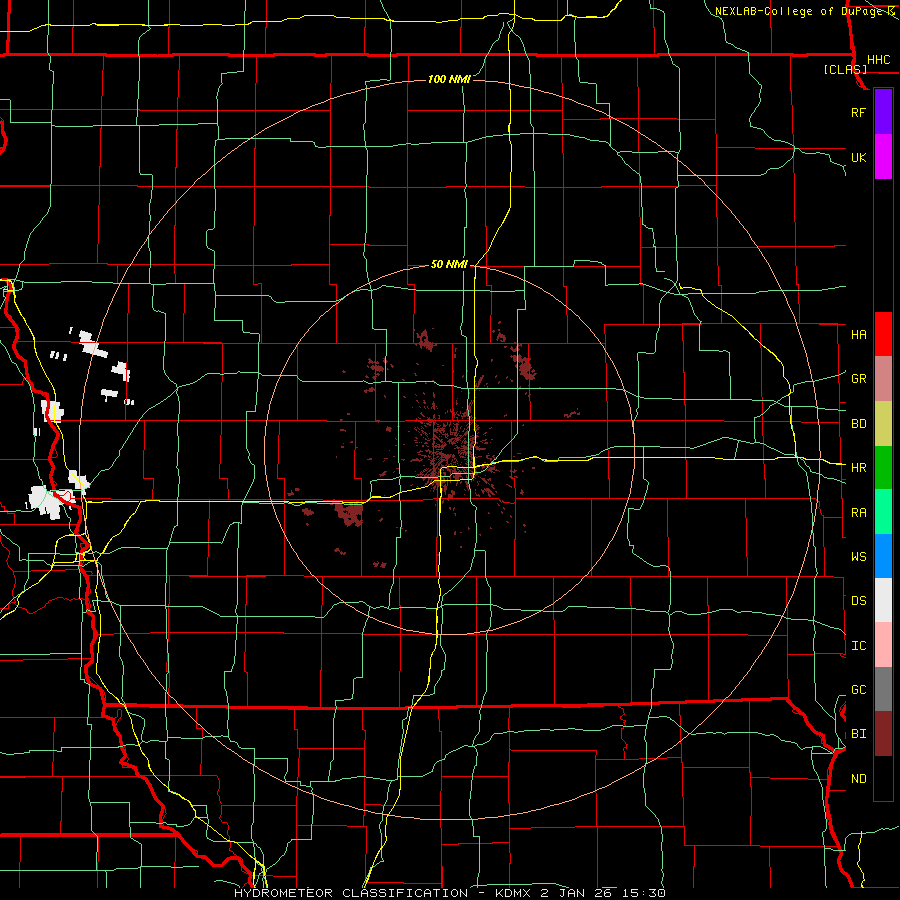
Task: Click the BI dark-red legend swatch
Action: click(883, 734)
